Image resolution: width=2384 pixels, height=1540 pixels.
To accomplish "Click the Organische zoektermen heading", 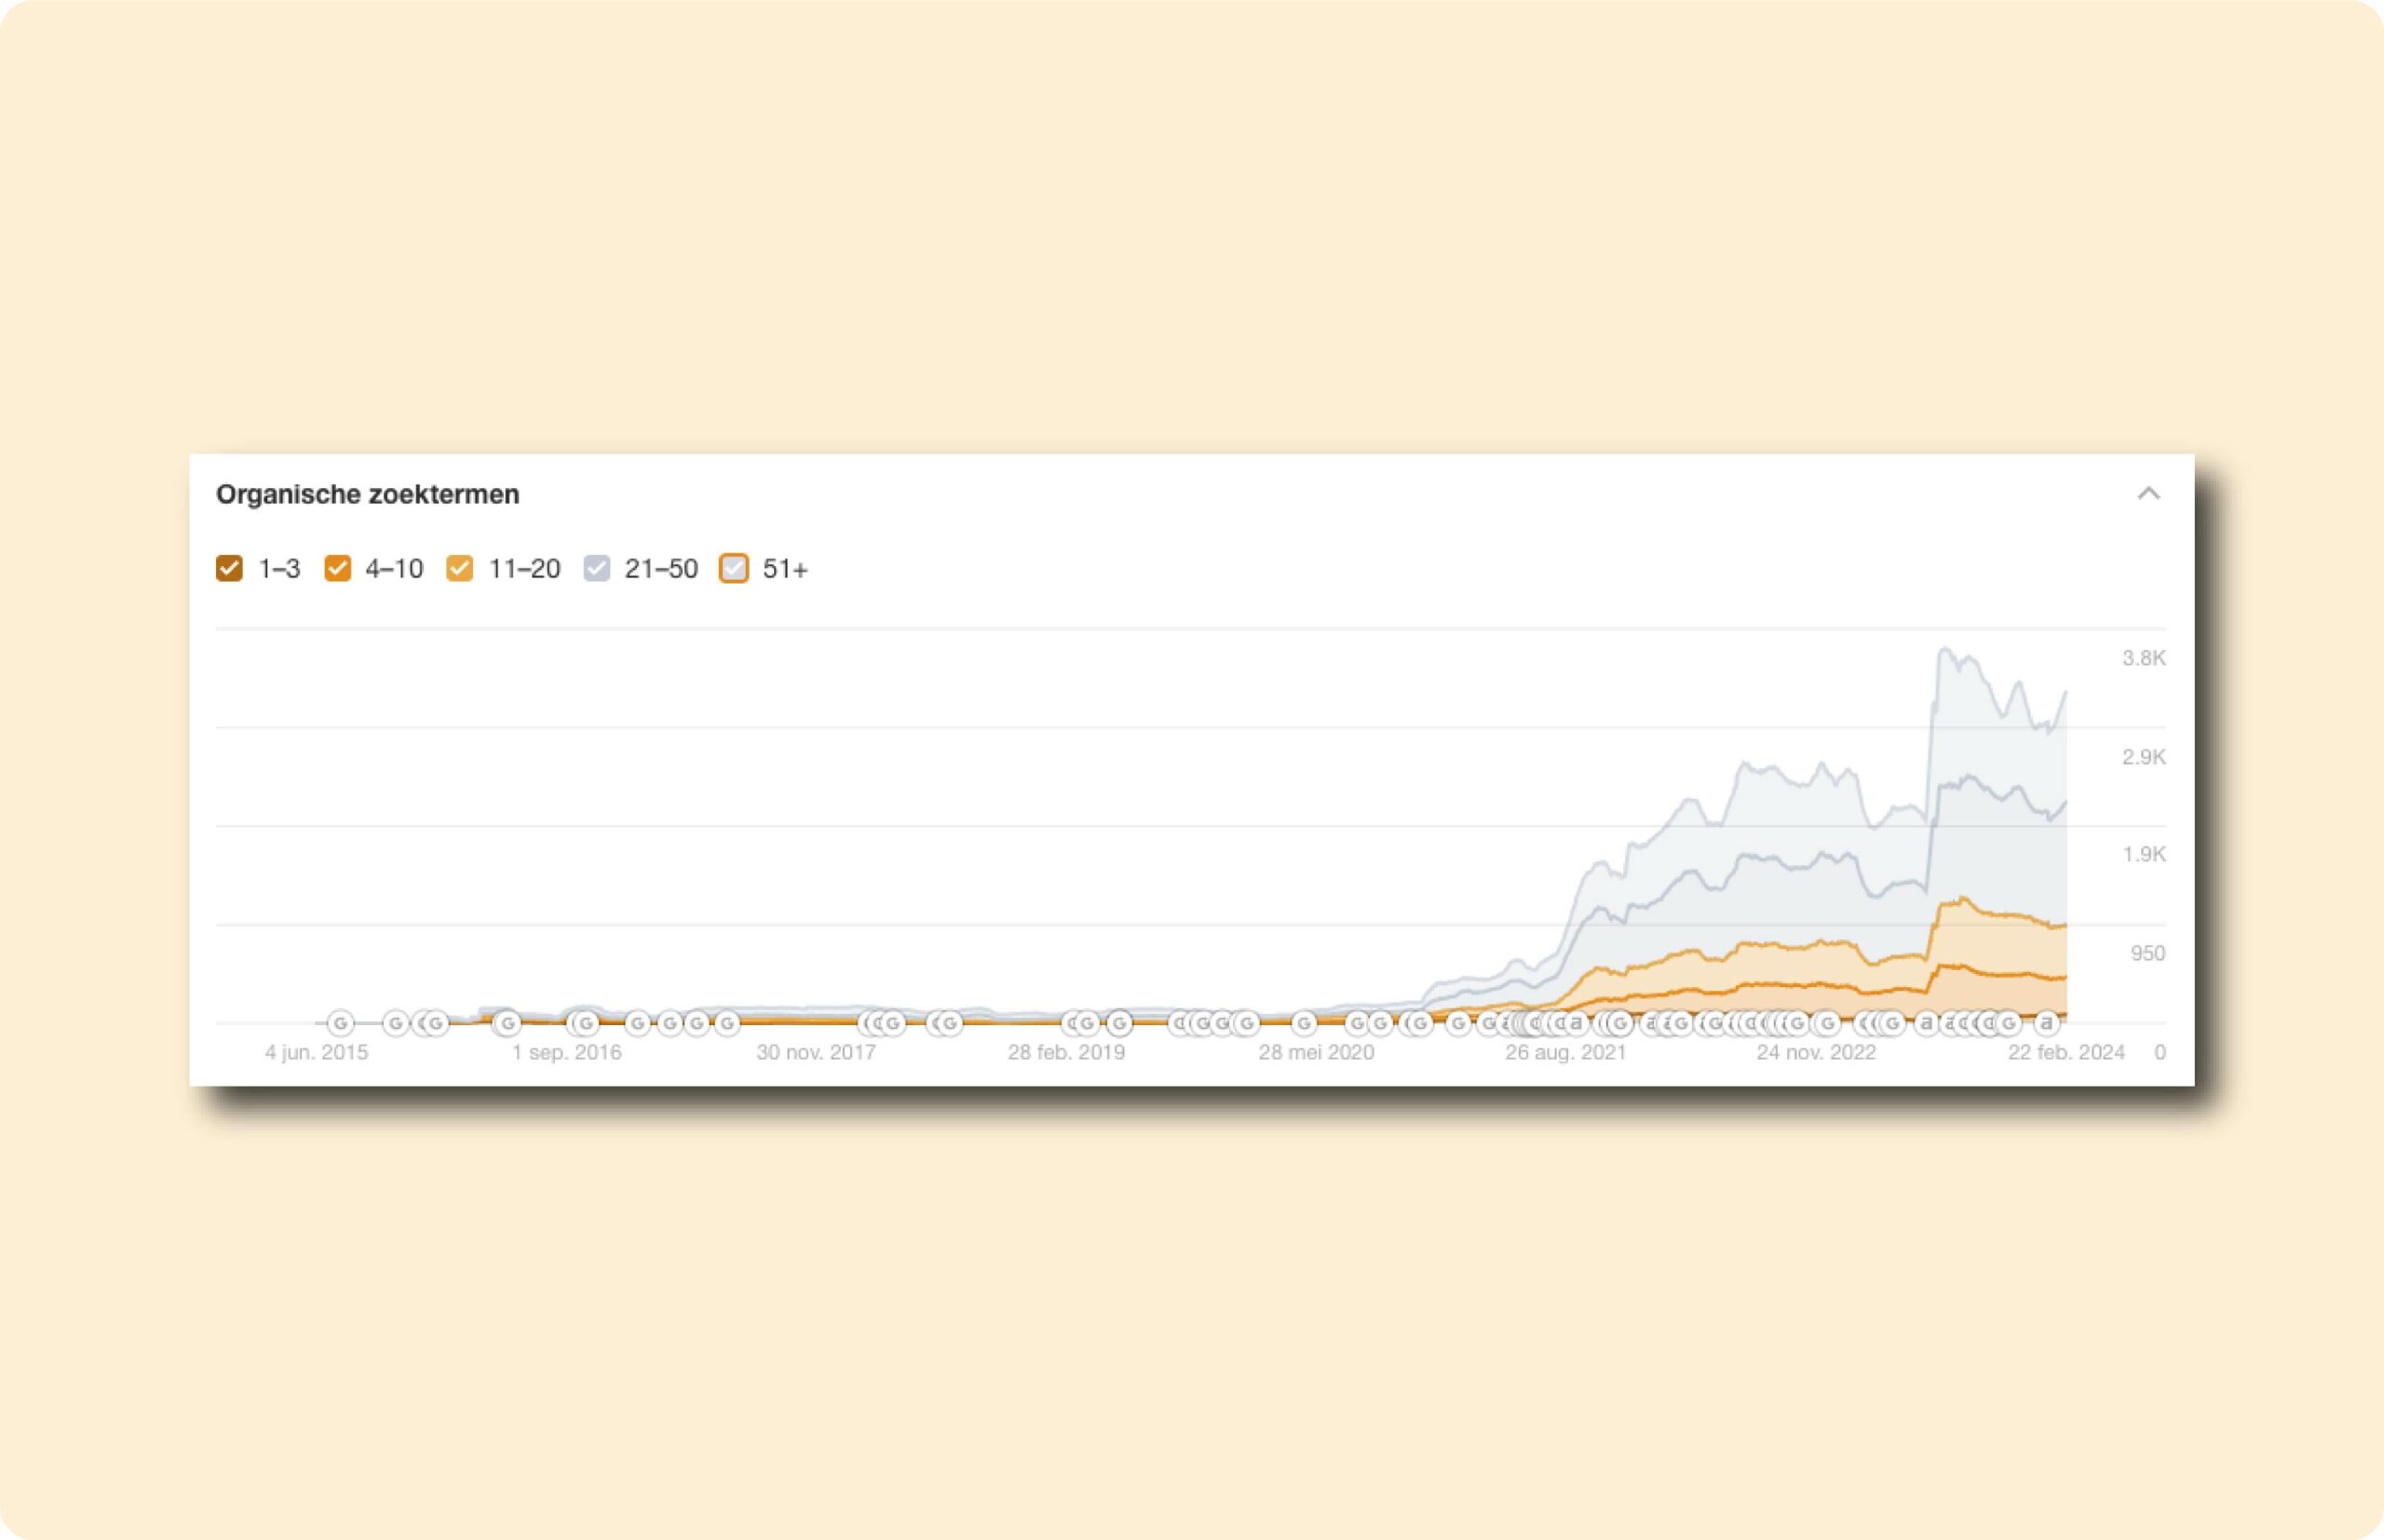I will 368,494.
